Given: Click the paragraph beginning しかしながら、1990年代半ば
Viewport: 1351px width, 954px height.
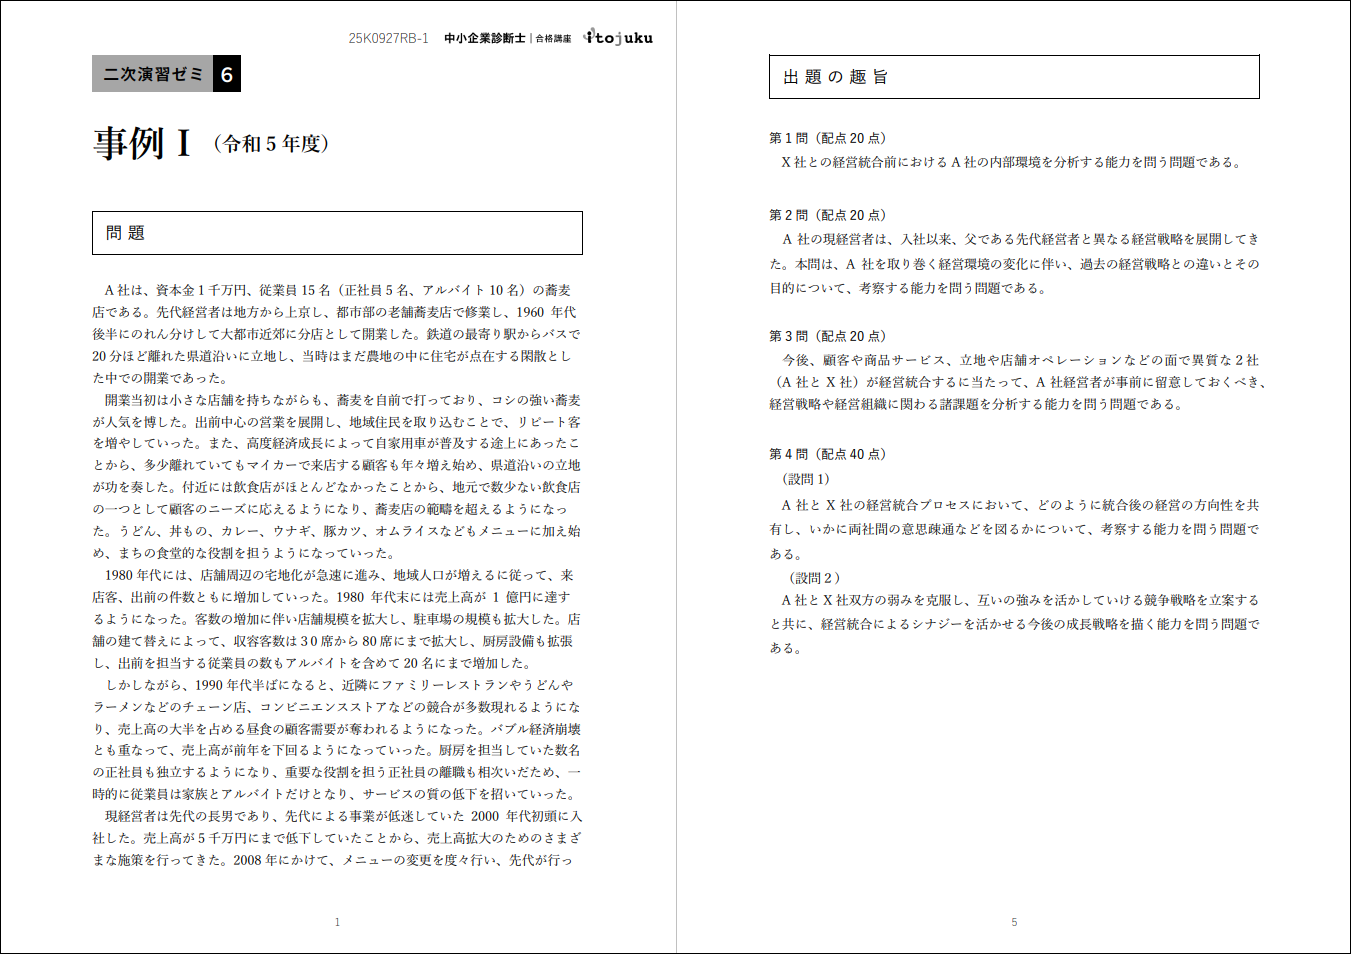Looking at the screenshot, I should pyautogui.click(x=337, y=739).
